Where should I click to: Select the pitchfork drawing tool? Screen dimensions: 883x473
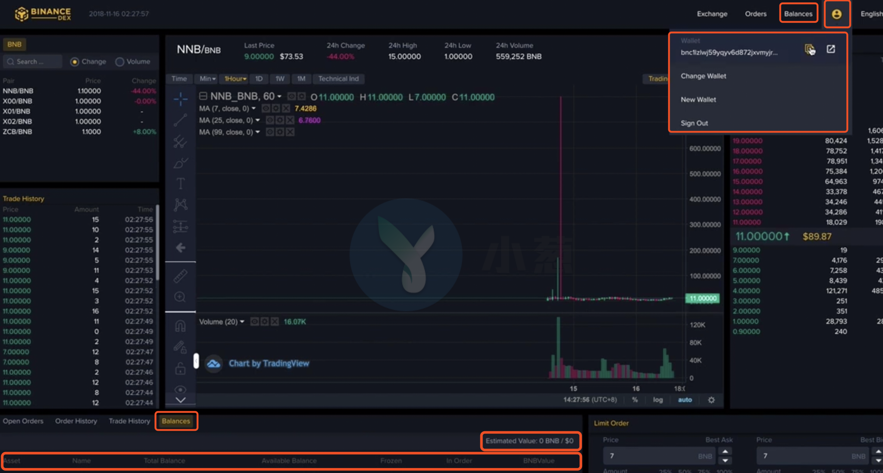tap(180, 141)
